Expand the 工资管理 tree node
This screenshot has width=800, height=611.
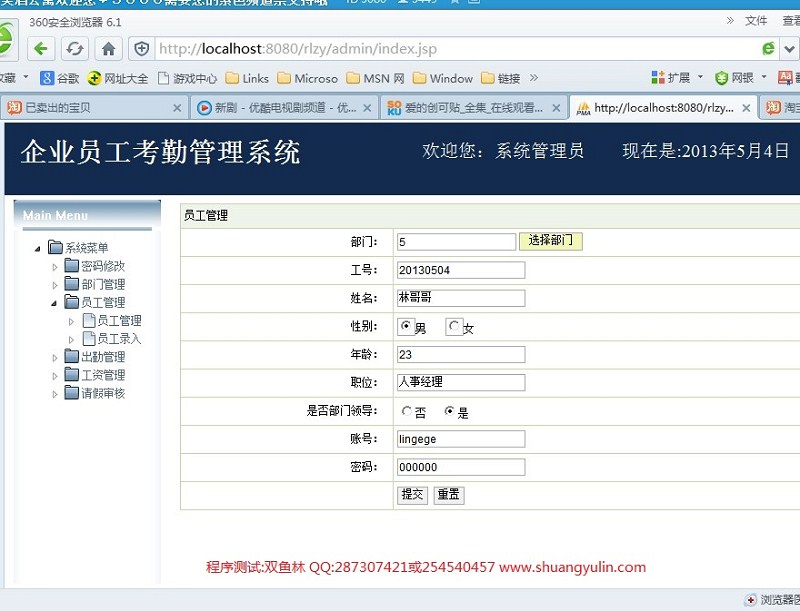56,375
